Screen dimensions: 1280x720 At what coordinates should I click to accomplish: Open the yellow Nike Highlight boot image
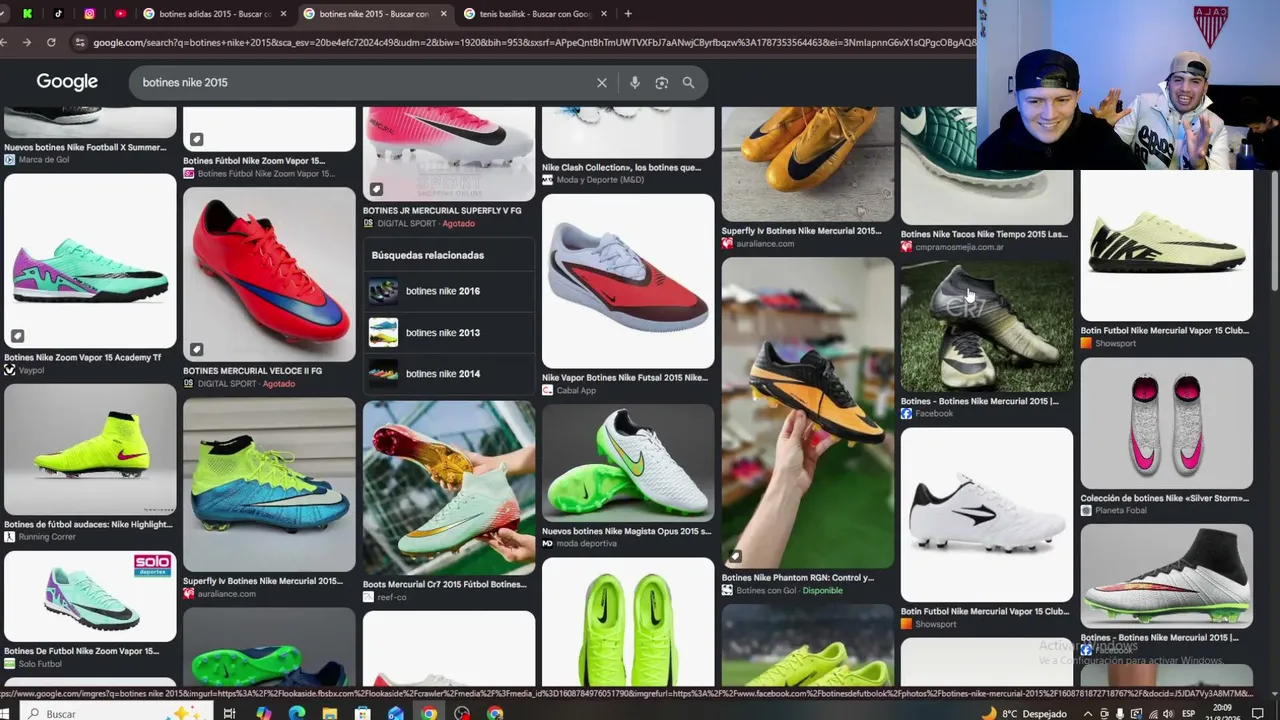(x=90, y=450)
